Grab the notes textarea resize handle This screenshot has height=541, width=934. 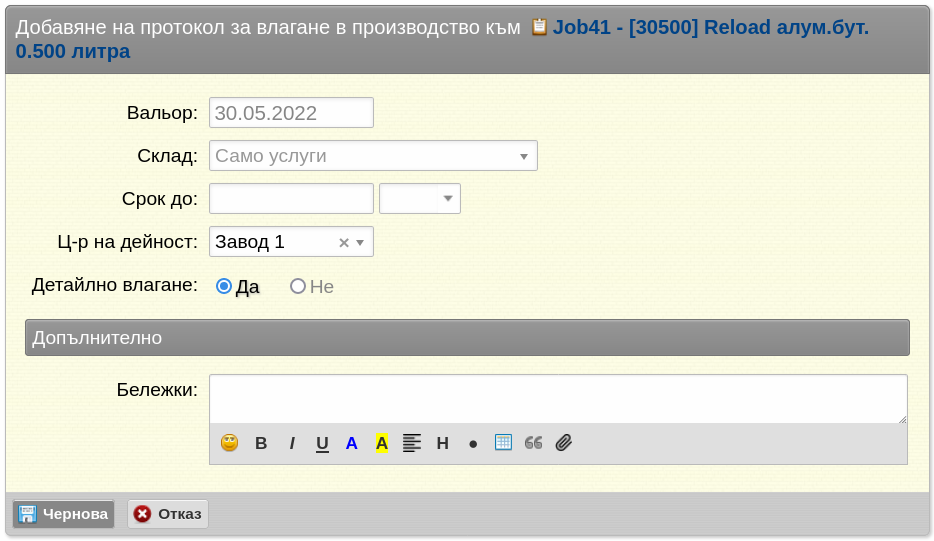pos(902,419)
